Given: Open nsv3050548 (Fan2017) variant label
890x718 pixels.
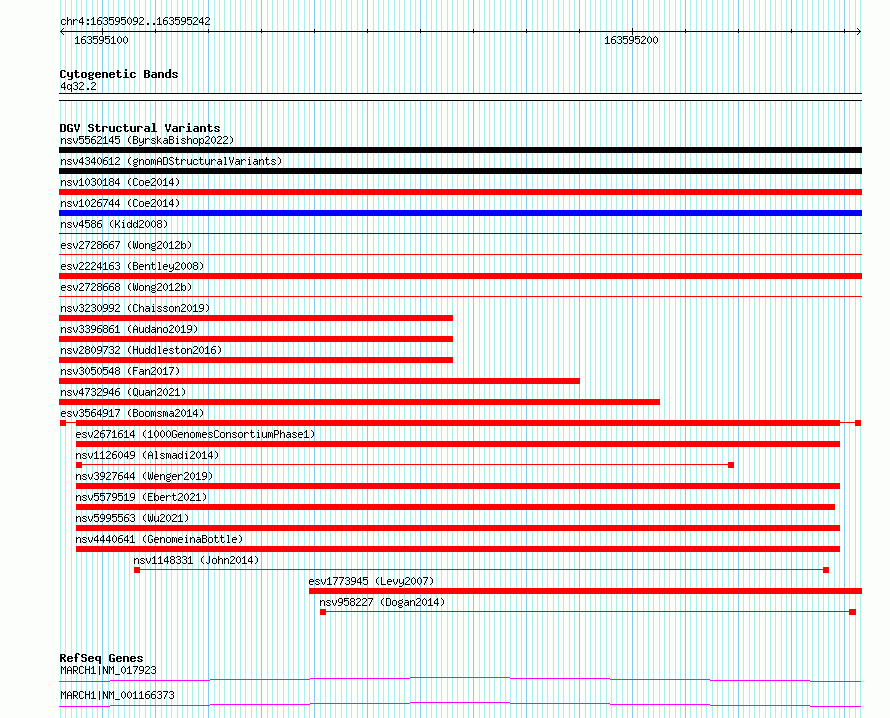Looking at the screenshot, I should pyautogui.click(x=120, y=371).
